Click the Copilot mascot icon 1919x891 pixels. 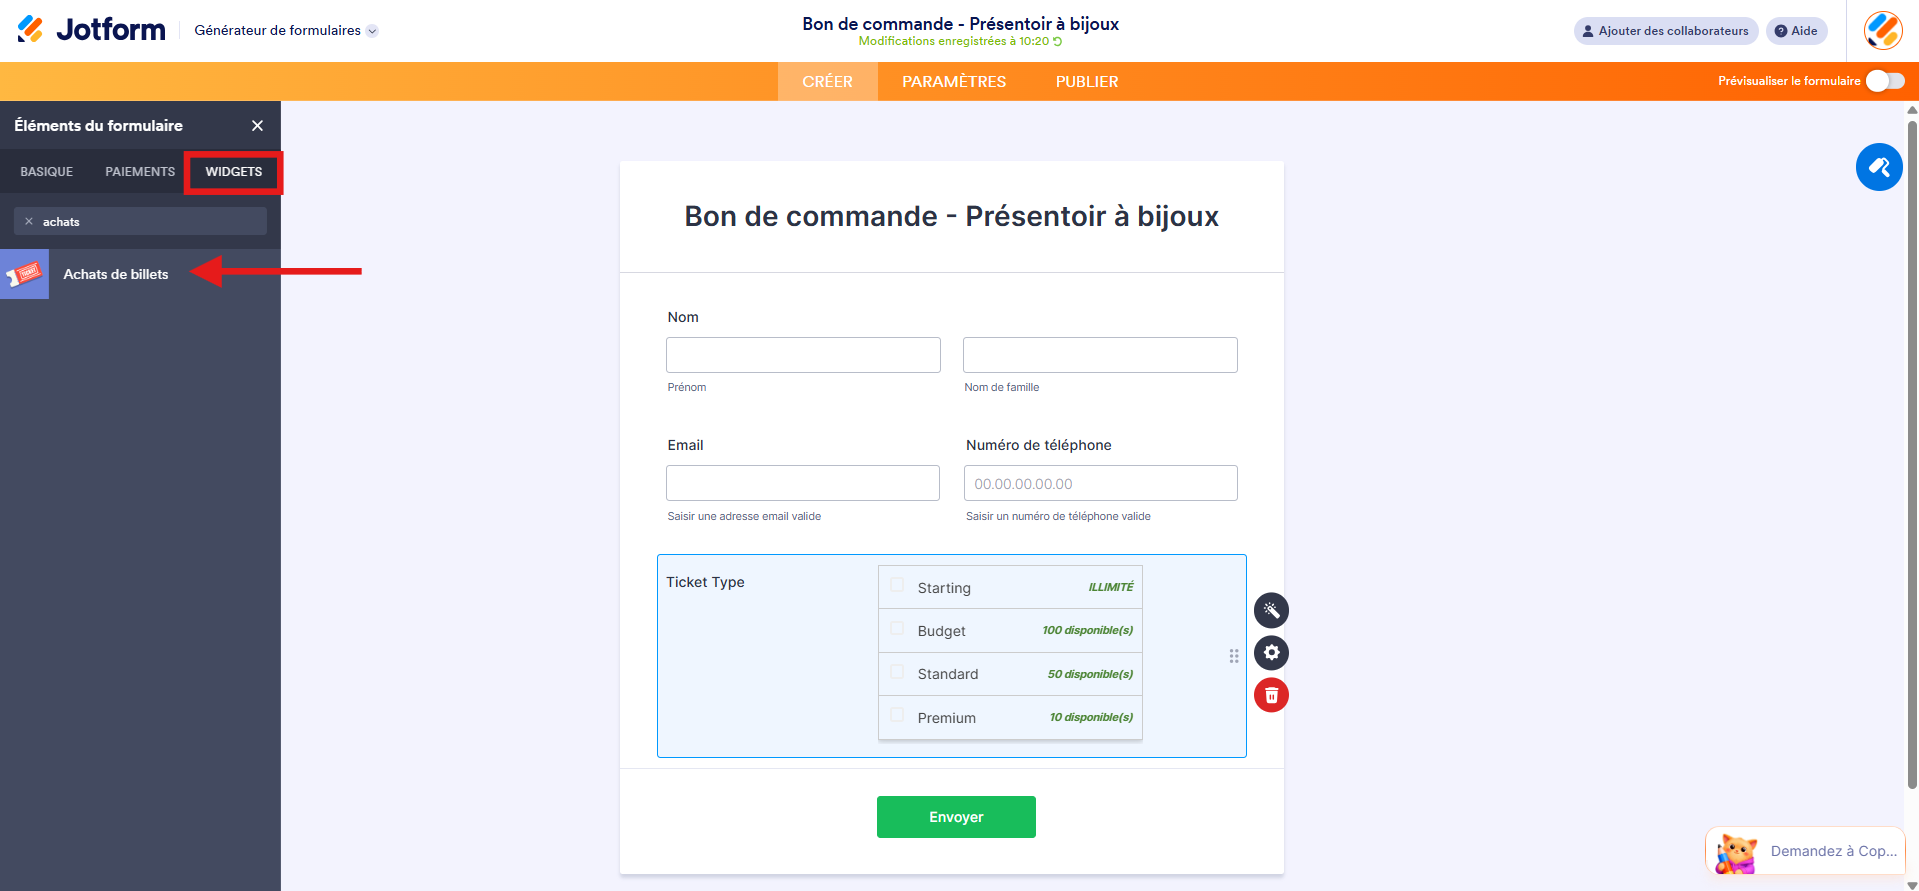(1736, 853)
